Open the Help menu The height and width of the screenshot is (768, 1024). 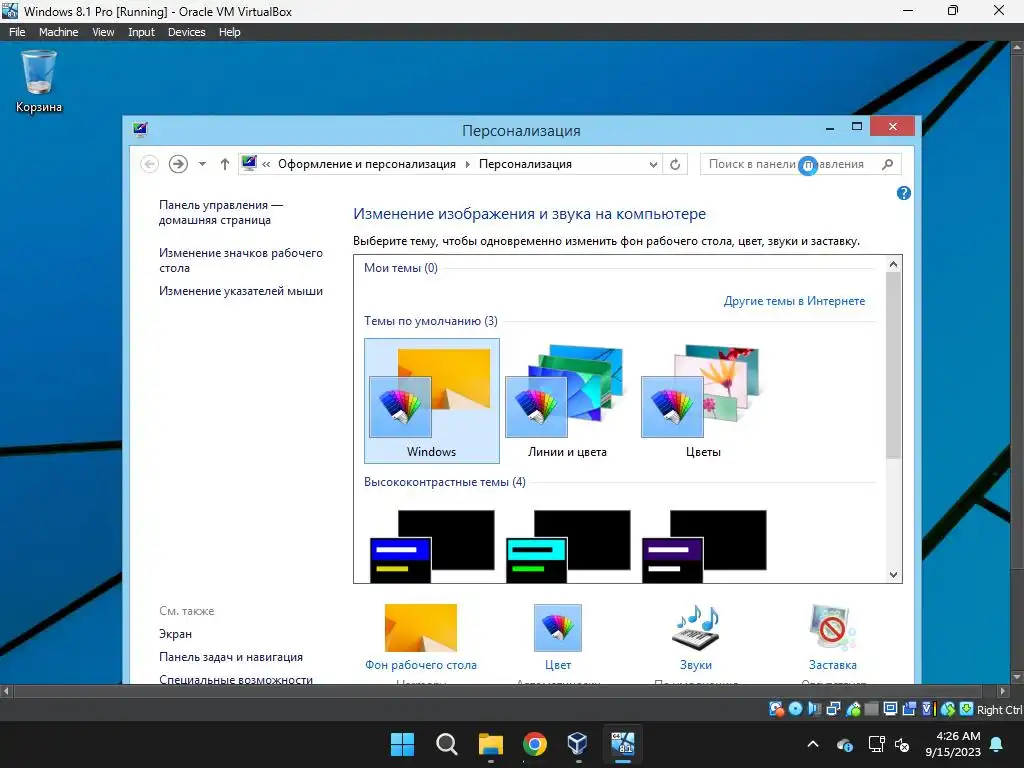tap(229, 32)
